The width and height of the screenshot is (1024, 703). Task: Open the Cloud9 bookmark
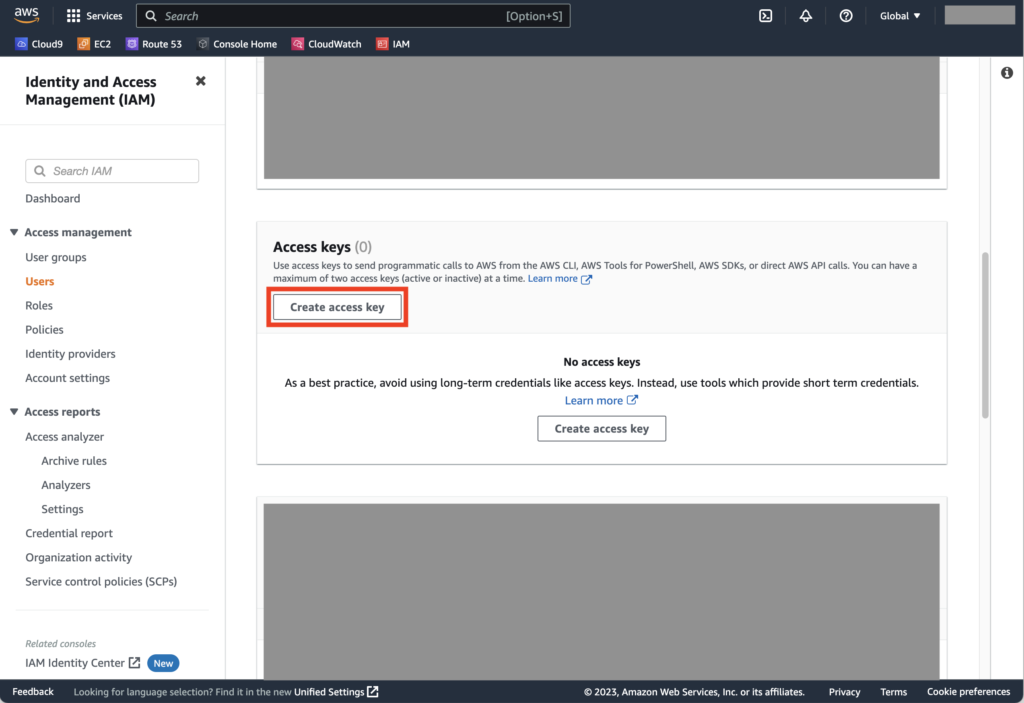point(39,44)
